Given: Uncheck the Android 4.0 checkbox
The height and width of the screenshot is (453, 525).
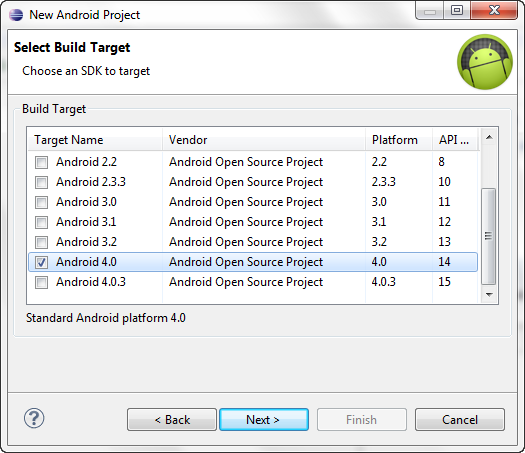Looking at the screenshot, I should [x=42, y=262].
